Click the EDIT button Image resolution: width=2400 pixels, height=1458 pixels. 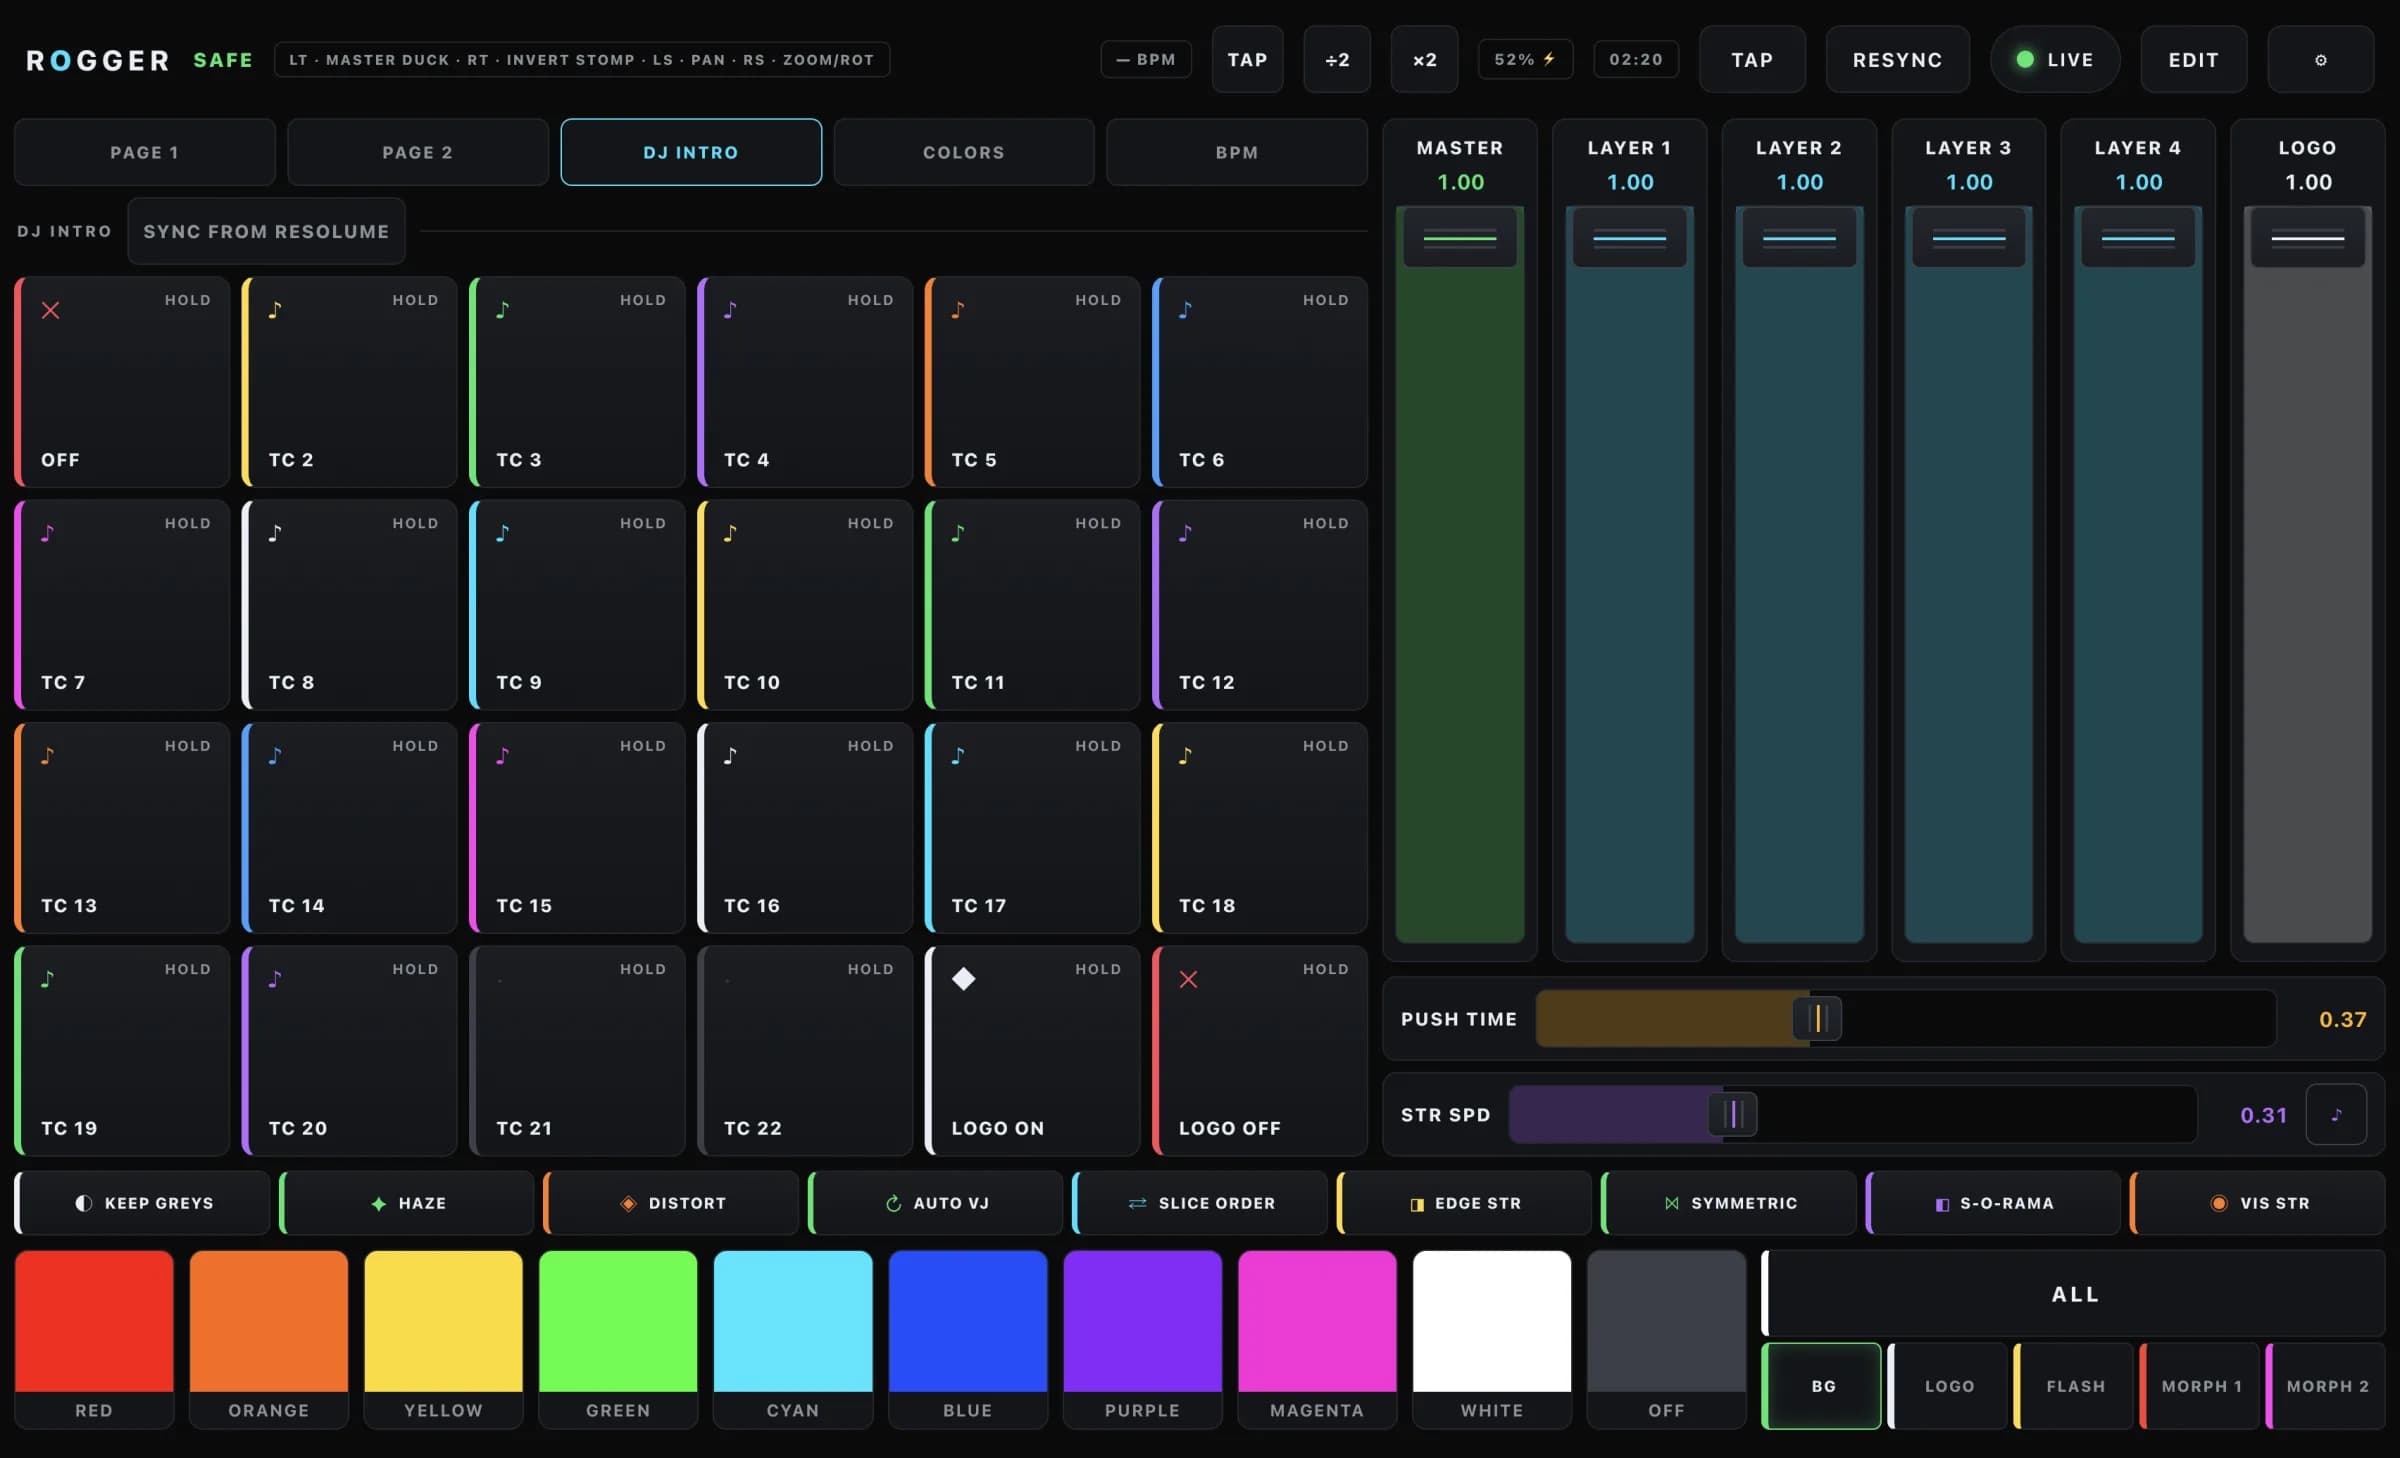[x=2194, y=60]
